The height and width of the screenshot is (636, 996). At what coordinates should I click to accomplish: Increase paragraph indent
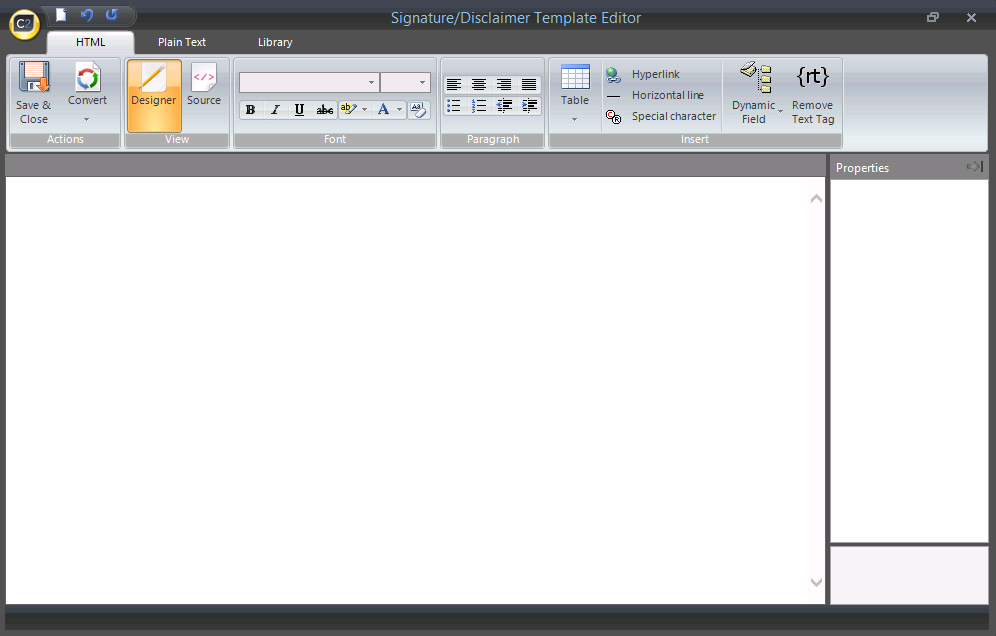(x=529, y=105)
